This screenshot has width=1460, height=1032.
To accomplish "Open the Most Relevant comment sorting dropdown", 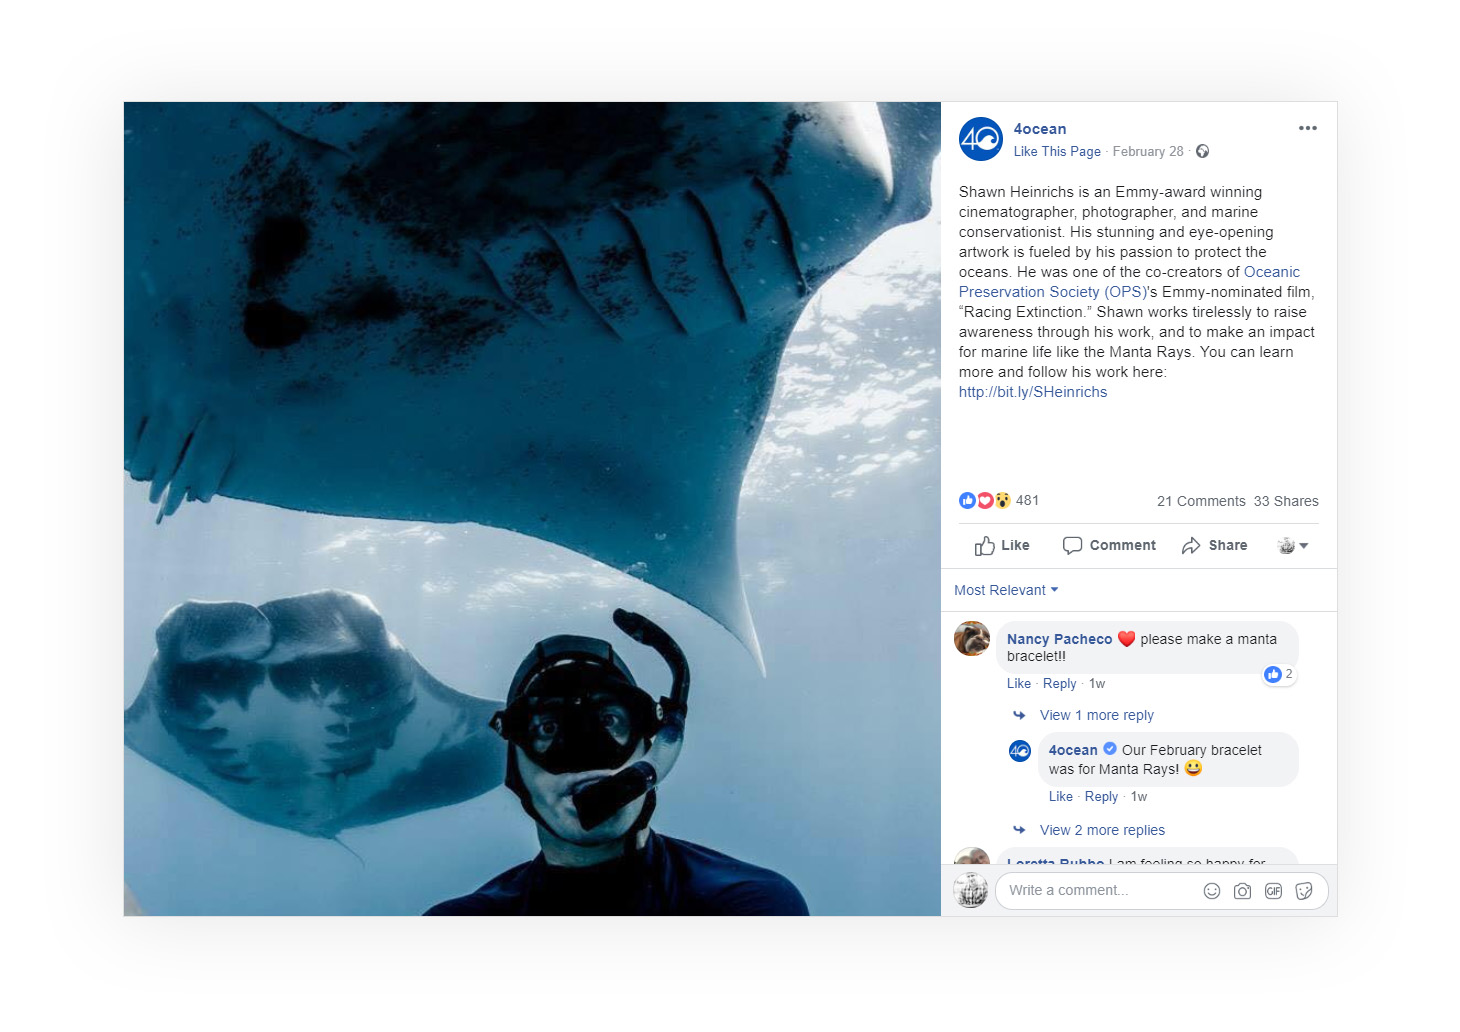I will tap(1006, 590).
